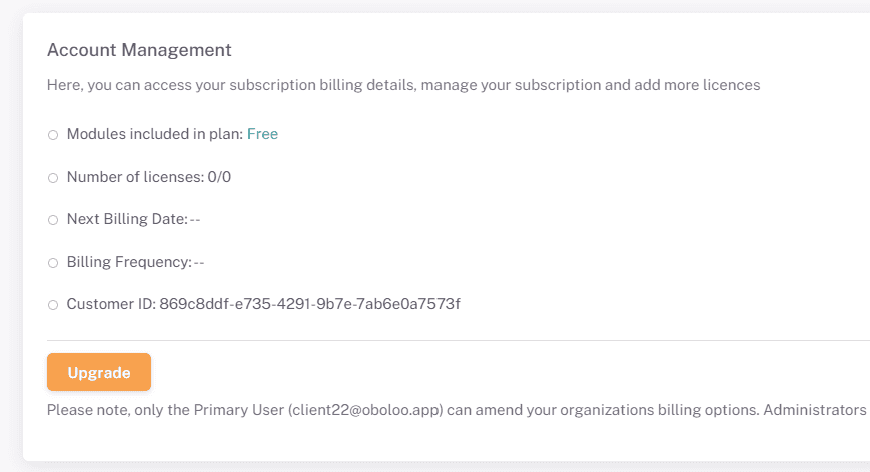
Task: Select the 0/0 licenses count value
Action: click(219, 177)
